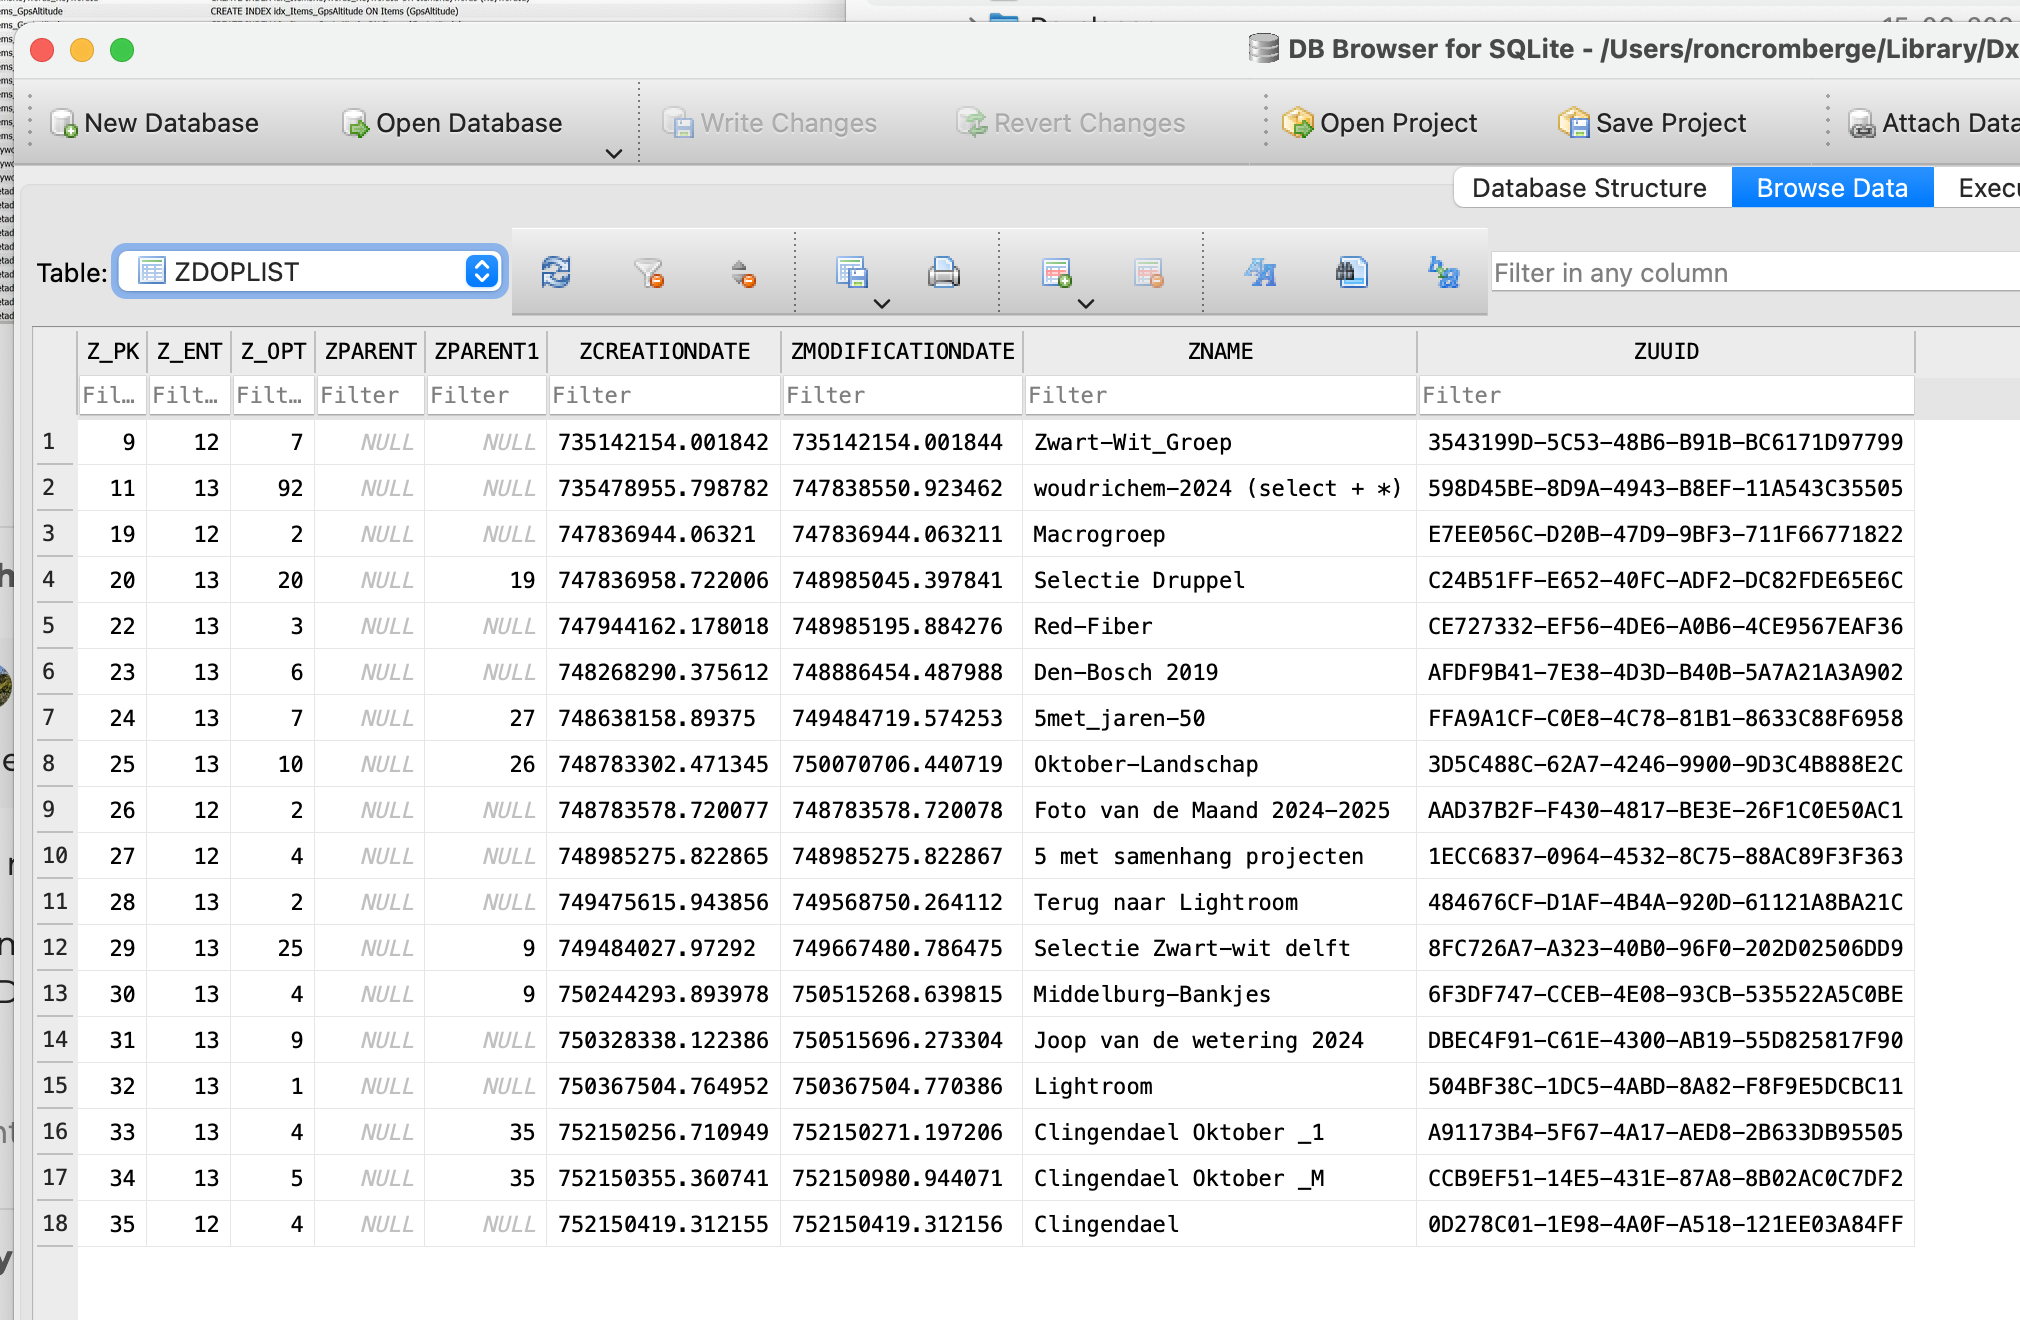Select the Selectie Druppel cell
This screenshot has width=2020, height=1320.
1220,580
